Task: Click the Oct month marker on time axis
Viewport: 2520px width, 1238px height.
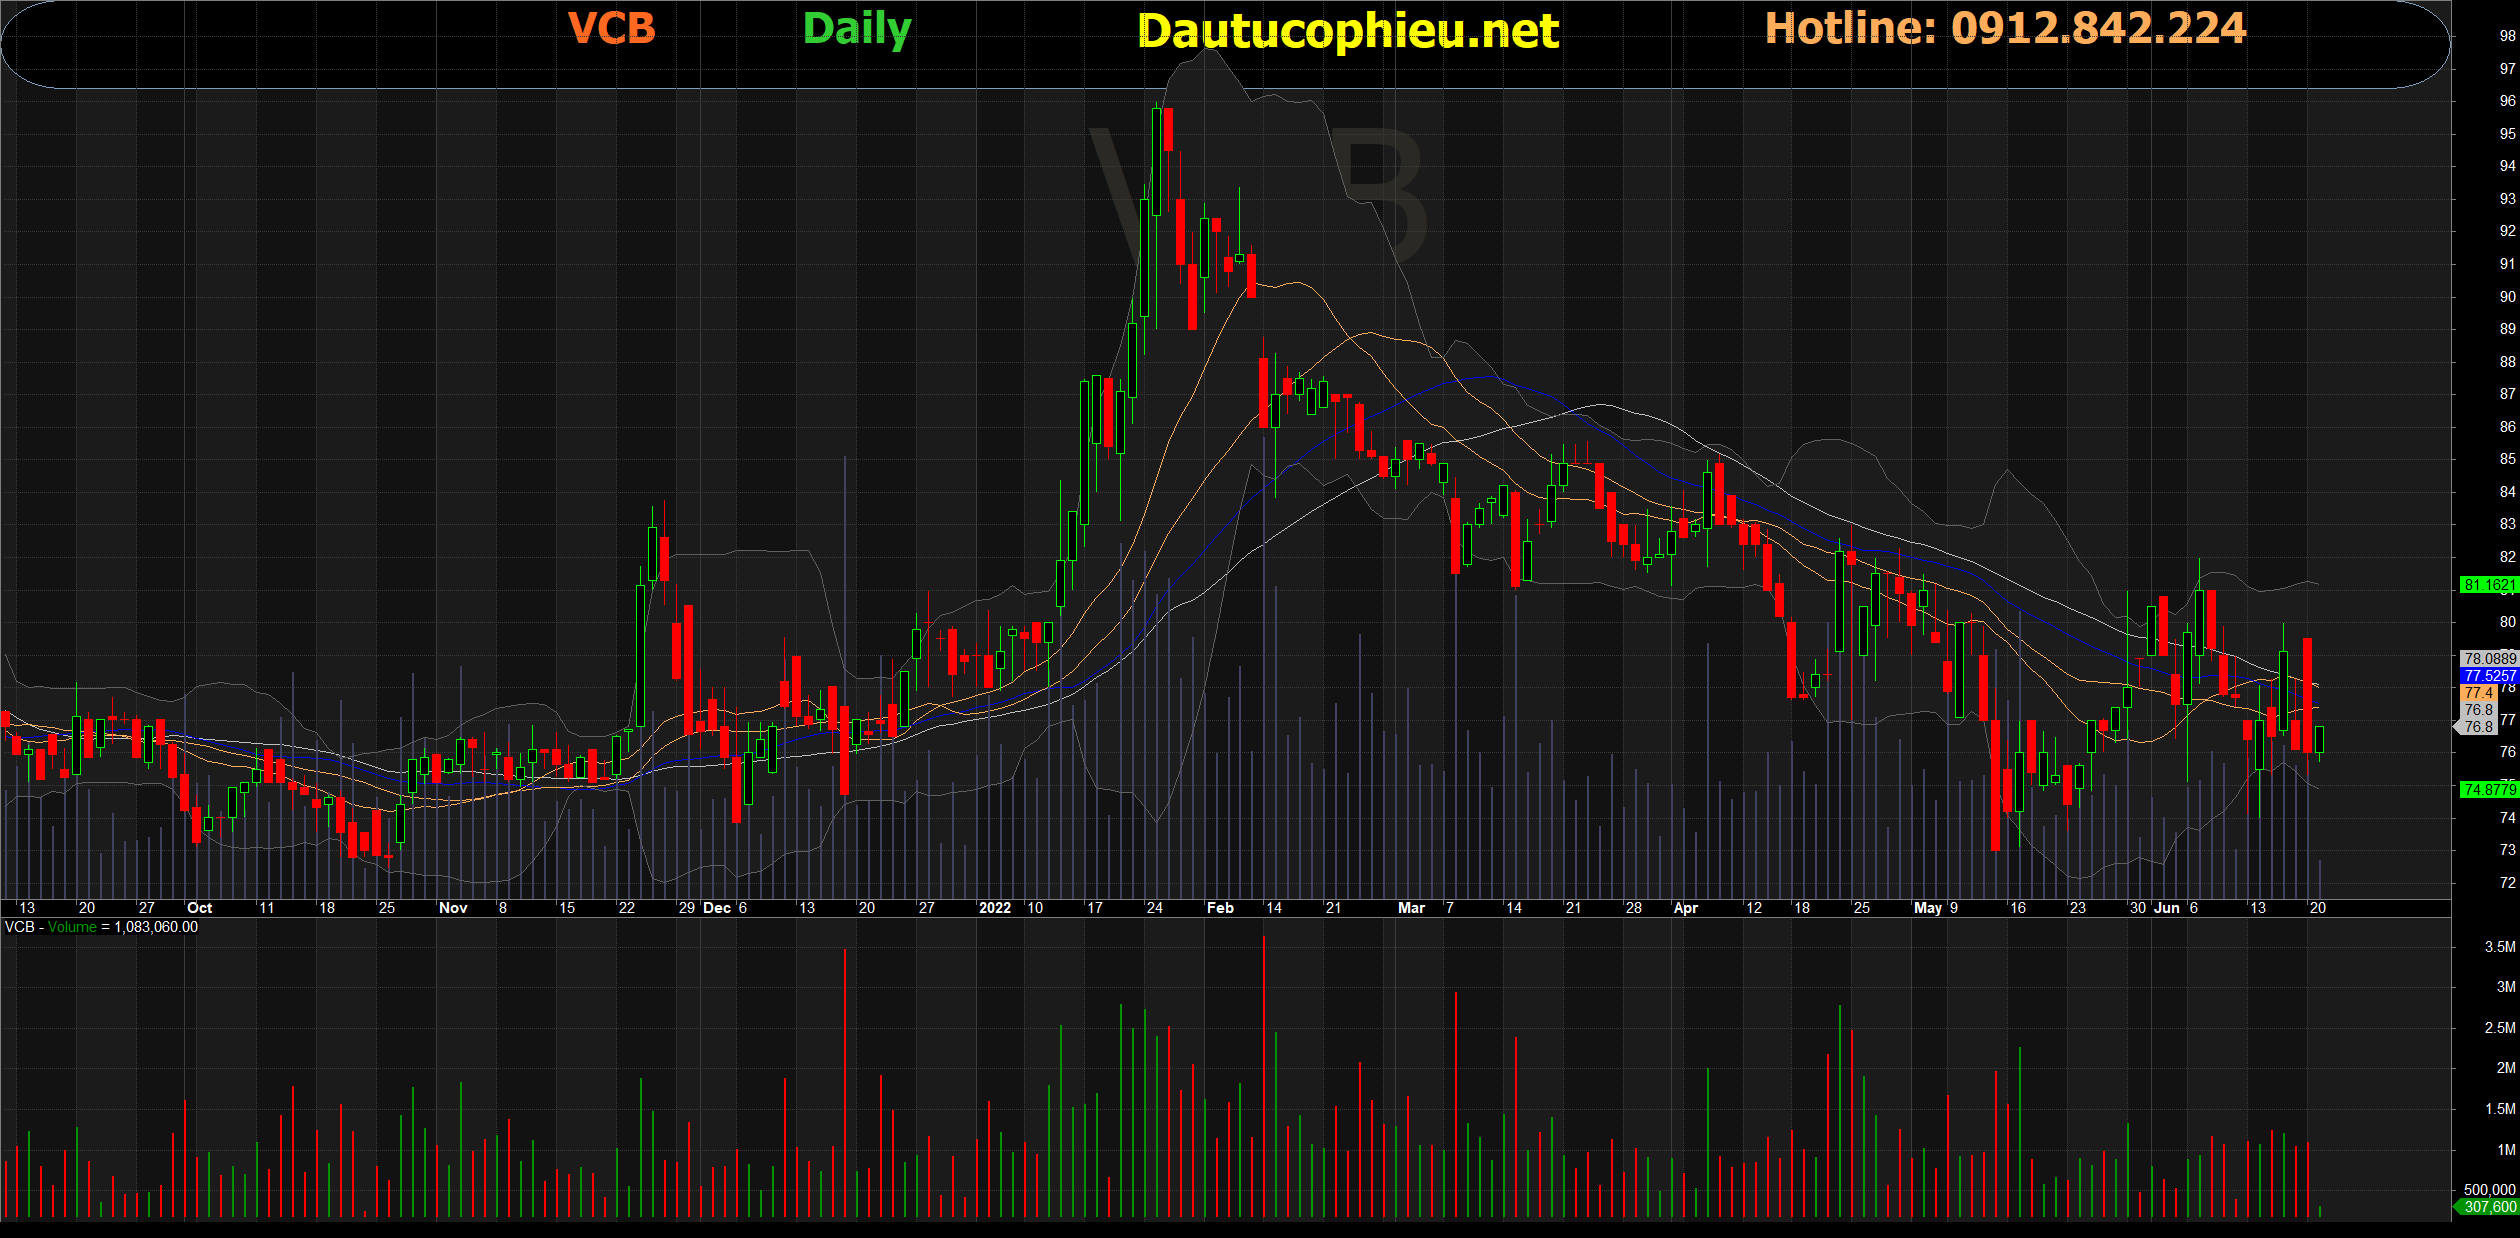Action: click(x=199, y=908)
